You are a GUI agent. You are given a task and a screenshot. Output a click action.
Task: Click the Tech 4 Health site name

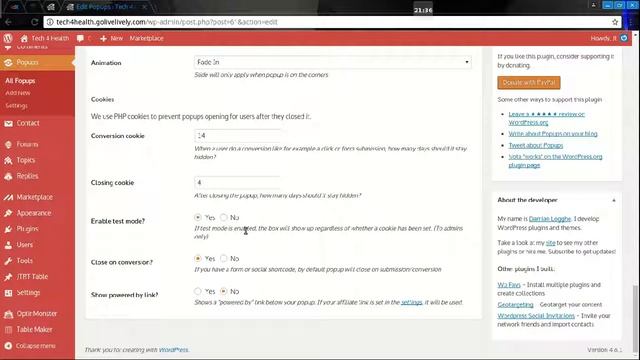50,38
